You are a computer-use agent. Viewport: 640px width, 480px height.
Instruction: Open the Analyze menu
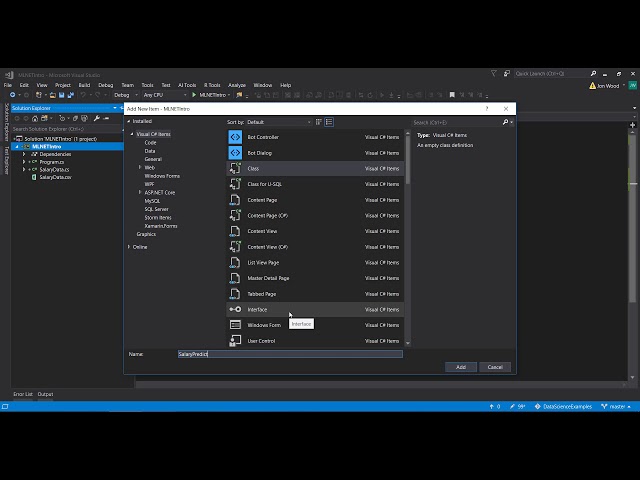coord(237,85)
